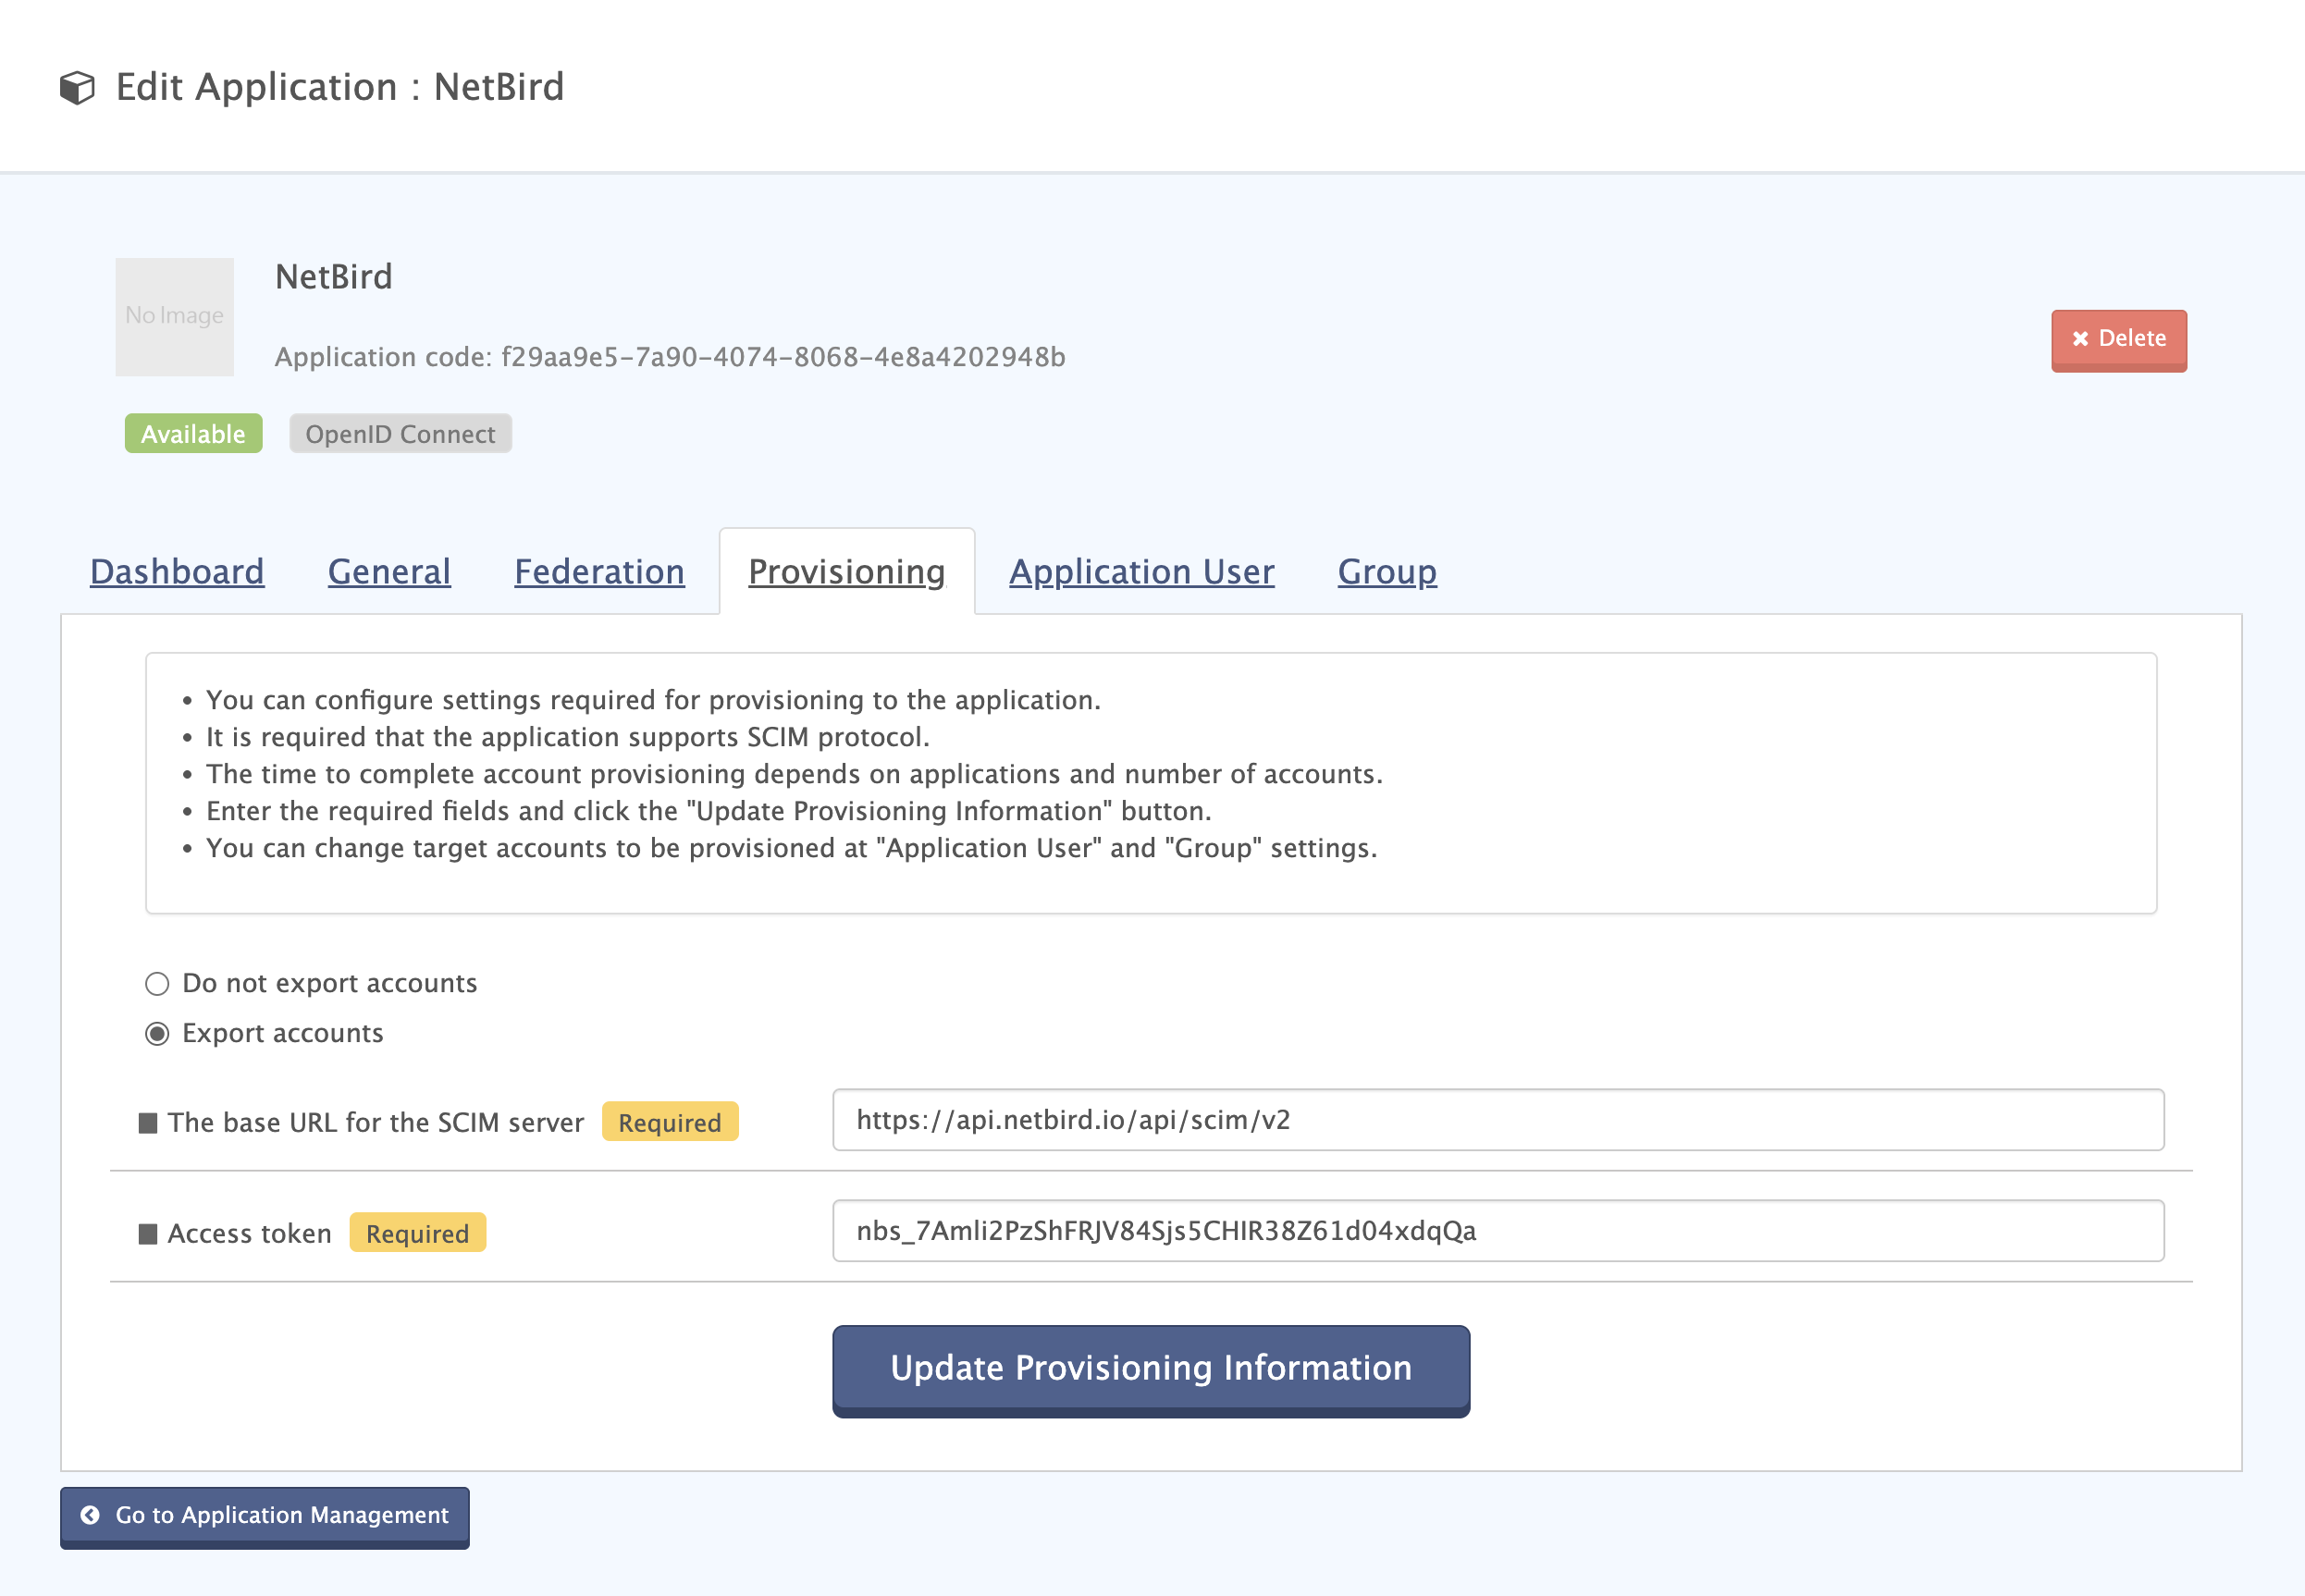Click the 'Access token' label

(x=249, y=1234)
